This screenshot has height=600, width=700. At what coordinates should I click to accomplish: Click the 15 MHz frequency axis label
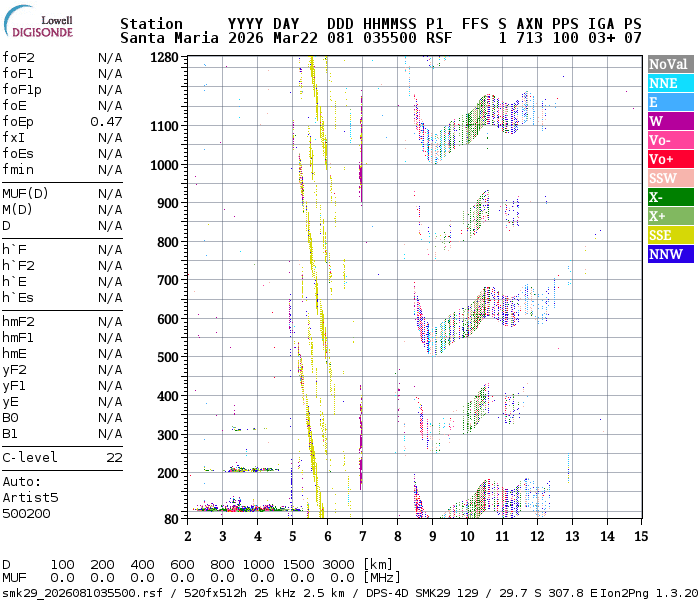point(642,536)
